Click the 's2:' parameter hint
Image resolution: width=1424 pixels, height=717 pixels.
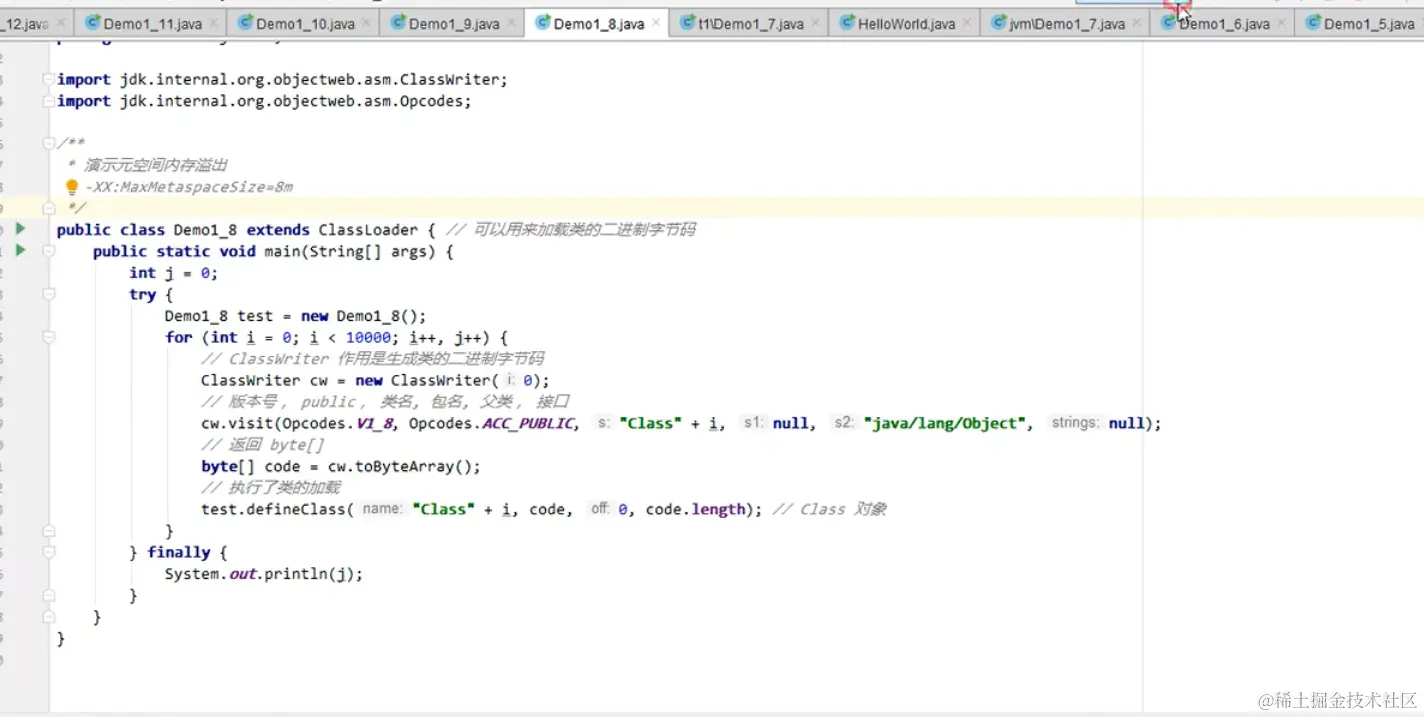click(x=844, y=423)
